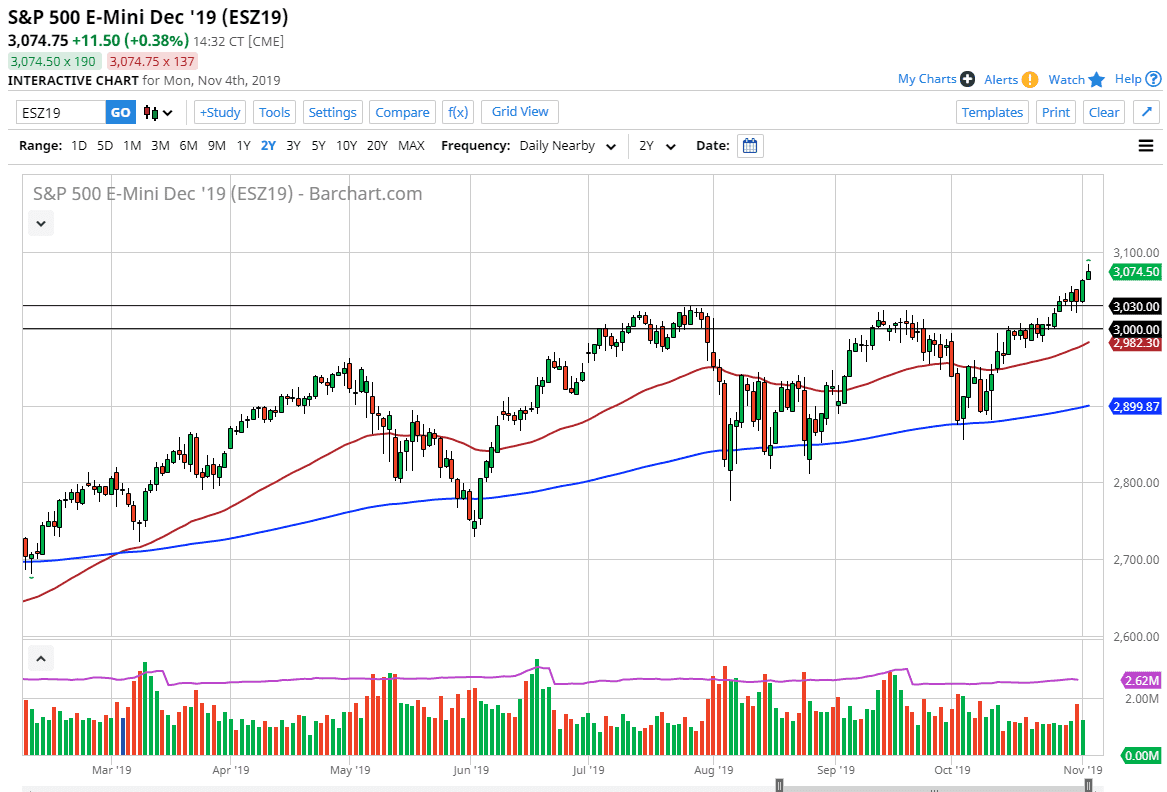
Task: Open the Date calendar picker
Action: click(750, 146)
